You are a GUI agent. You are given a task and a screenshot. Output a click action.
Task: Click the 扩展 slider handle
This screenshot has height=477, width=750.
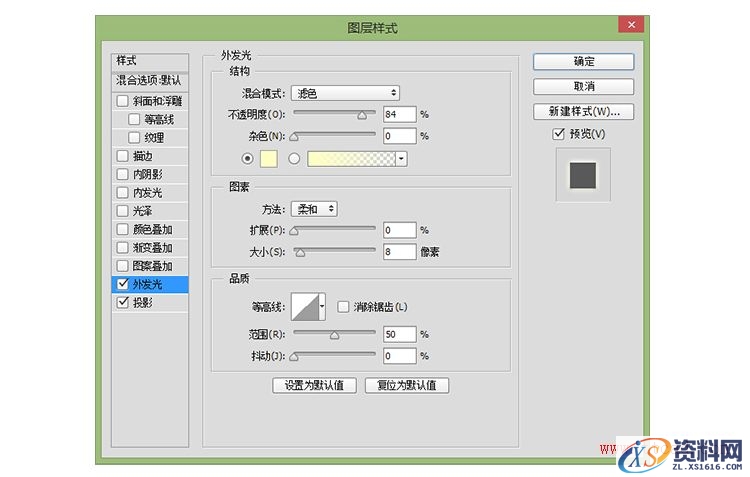294,232
